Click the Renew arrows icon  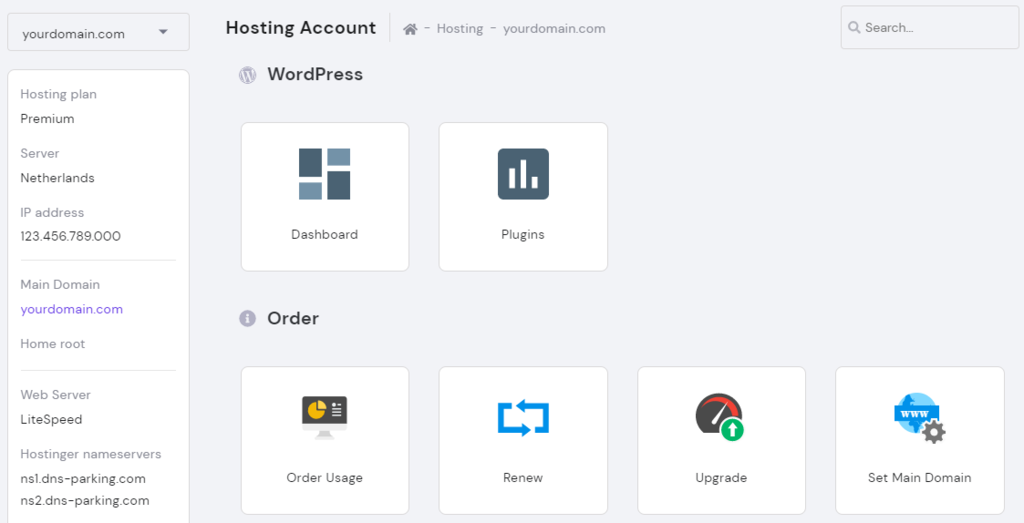(523, 417)
